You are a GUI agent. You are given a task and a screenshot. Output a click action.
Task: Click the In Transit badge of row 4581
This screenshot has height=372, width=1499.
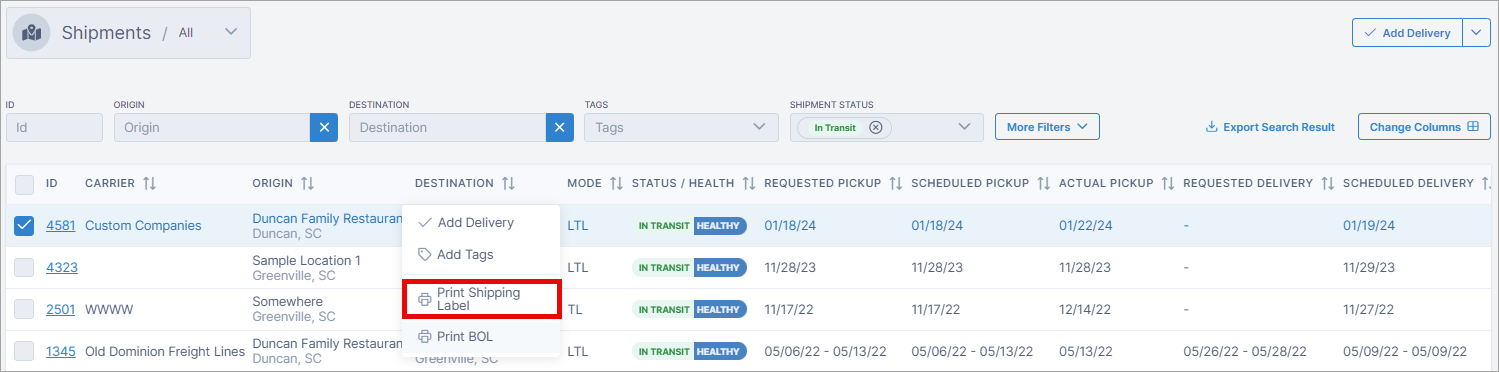663,226
